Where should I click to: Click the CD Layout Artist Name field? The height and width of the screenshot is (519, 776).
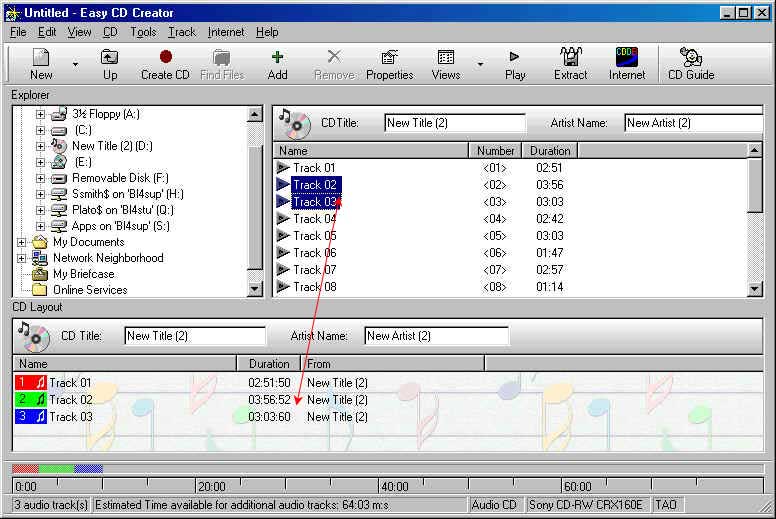[436, 336]
